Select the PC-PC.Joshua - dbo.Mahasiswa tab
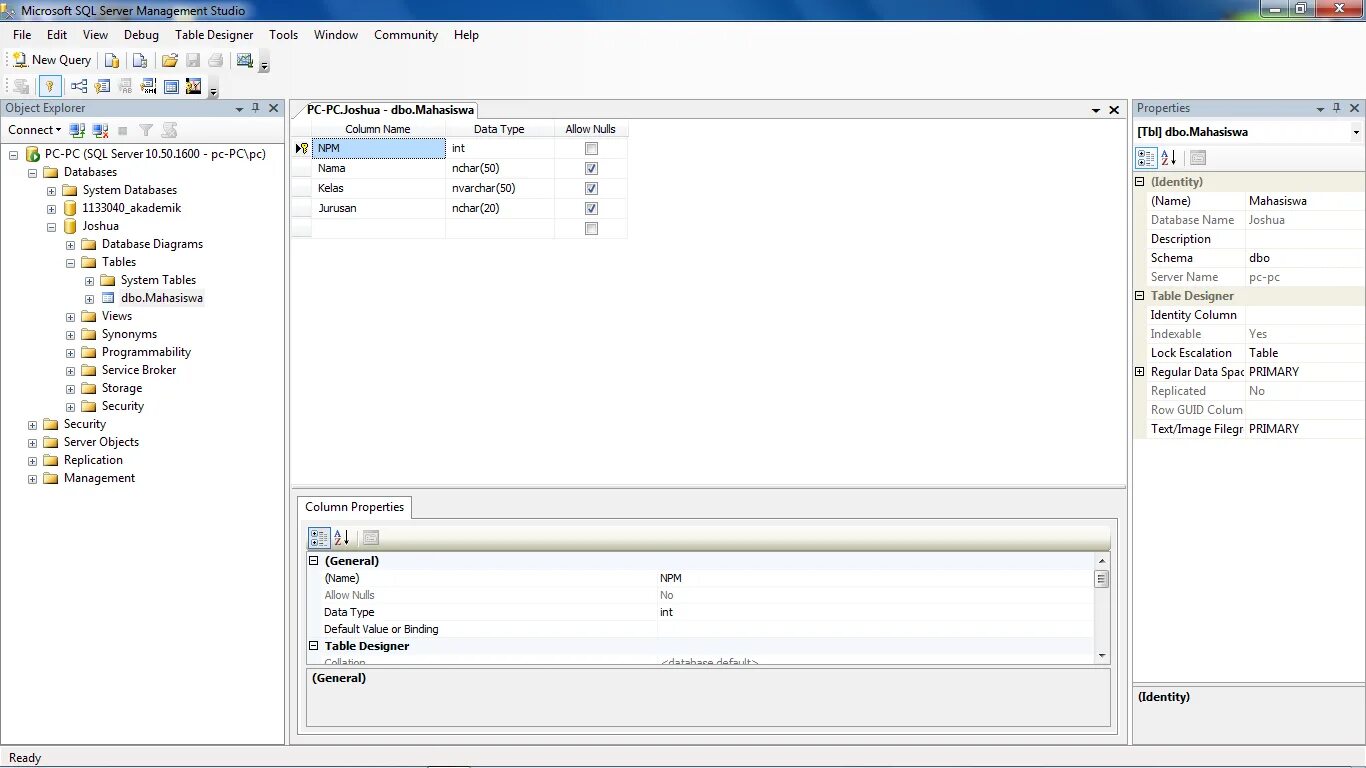The height and width of the screenshot is (768, 1366). pyautogui.click(x=390, y=110)
